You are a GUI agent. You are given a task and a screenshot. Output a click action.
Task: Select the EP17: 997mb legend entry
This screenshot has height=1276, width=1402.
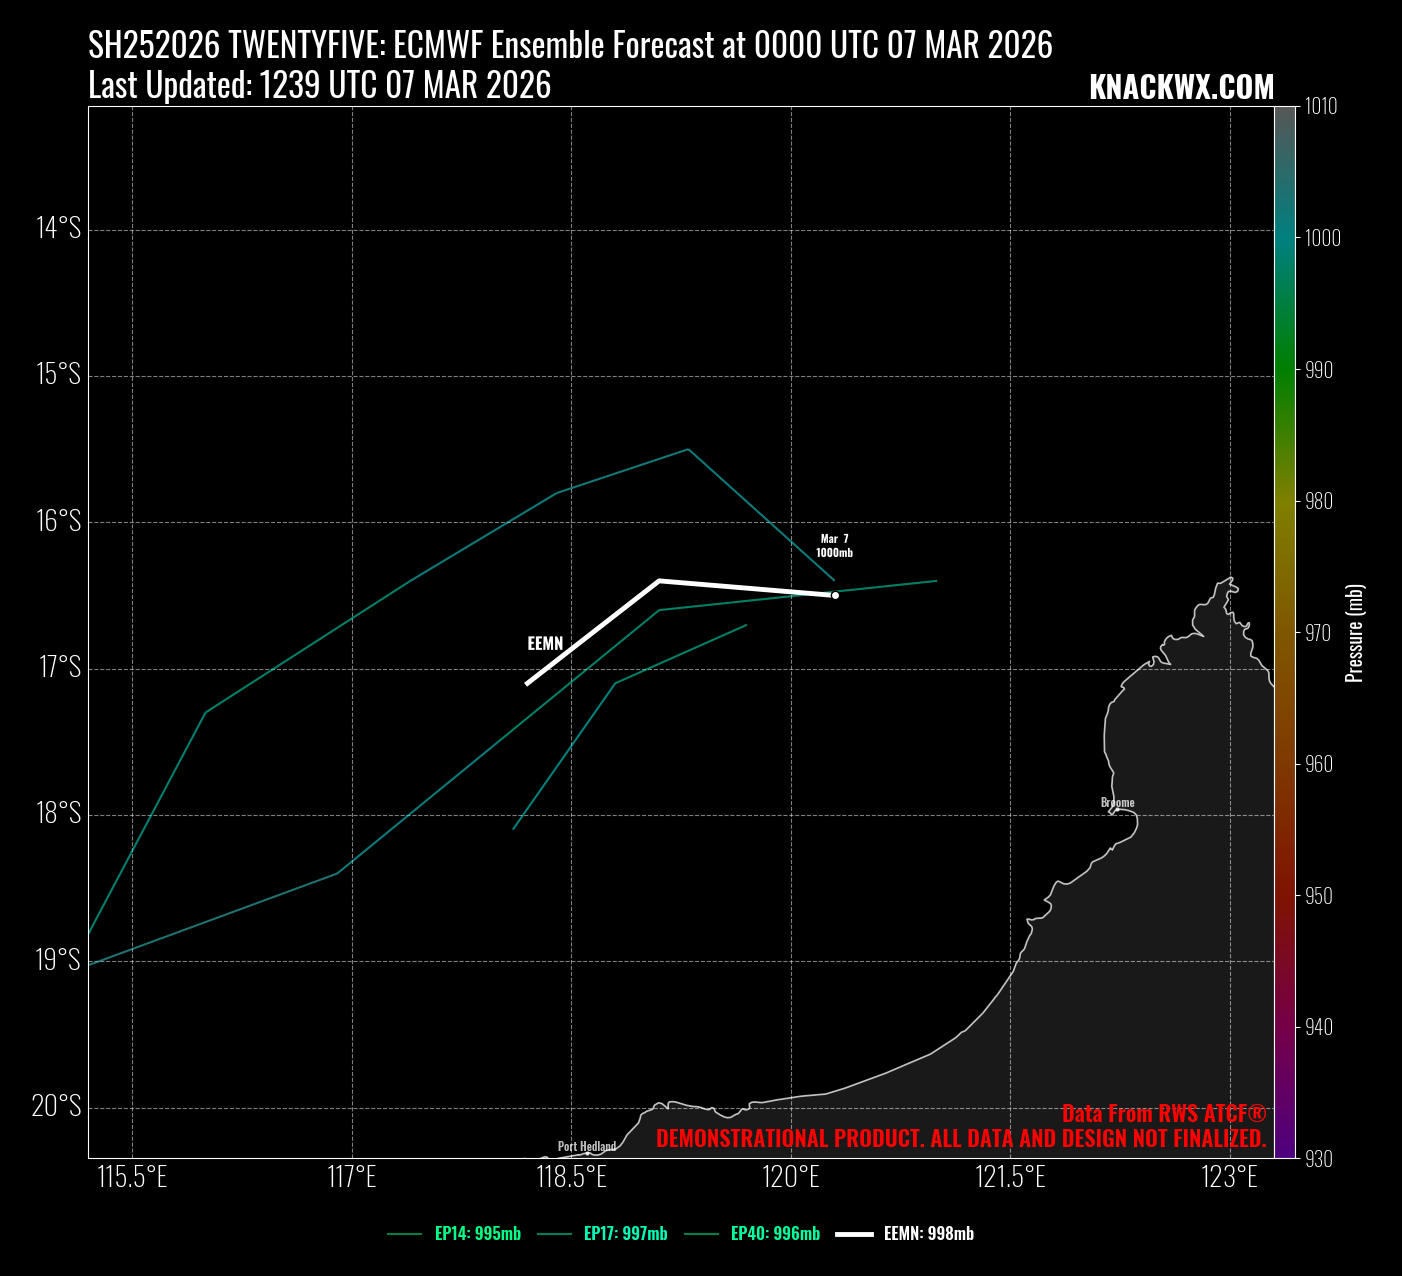tap(625, 1234)
